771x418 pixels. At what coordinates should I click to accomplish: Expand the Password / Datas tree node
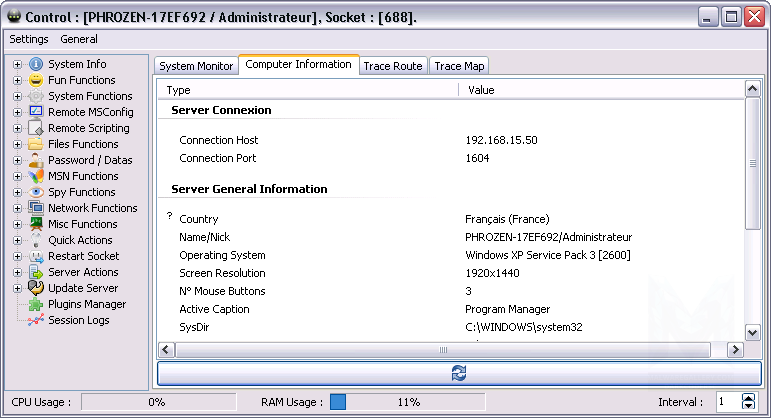click(17, 160)
